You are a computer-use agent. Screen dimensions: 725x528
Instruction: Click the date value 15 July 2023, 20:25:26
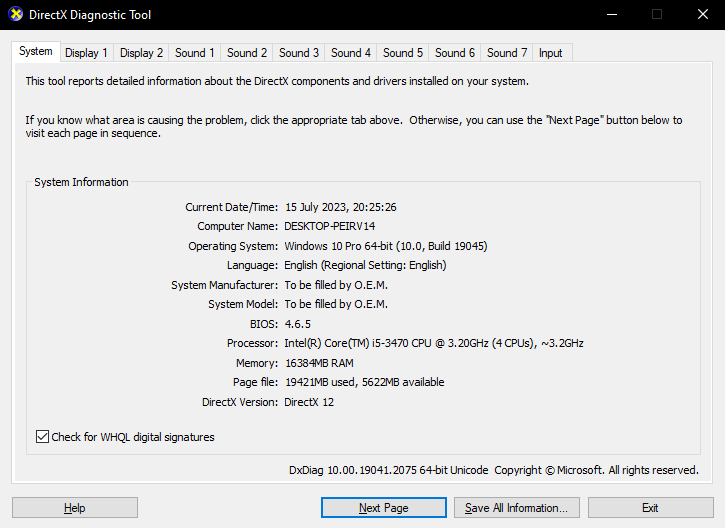click(x=340, y=207)
